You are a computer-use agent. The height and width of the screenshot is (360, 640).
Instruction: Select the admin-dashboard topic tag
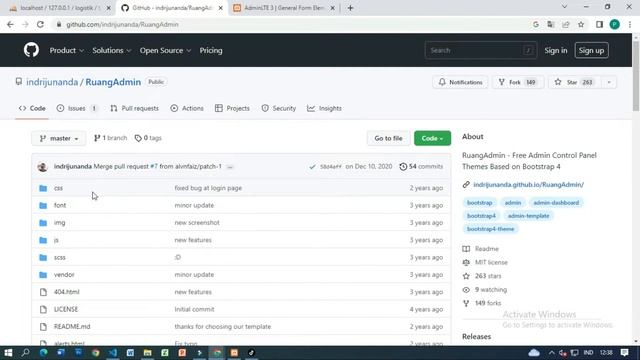click(556, 203)
